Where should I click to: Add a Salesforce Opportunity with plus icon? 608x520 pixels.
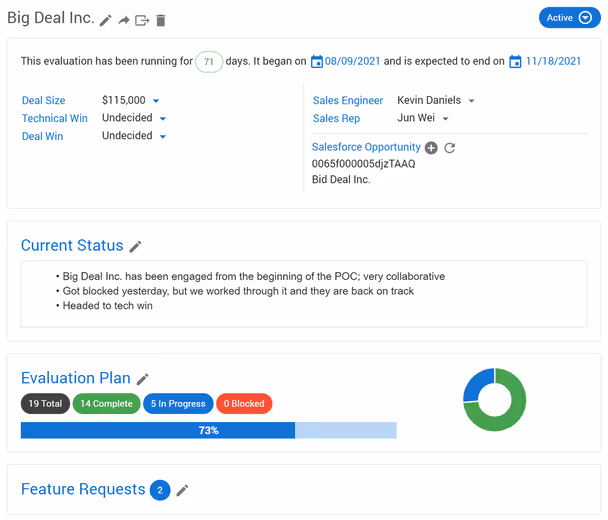[431, 148]
